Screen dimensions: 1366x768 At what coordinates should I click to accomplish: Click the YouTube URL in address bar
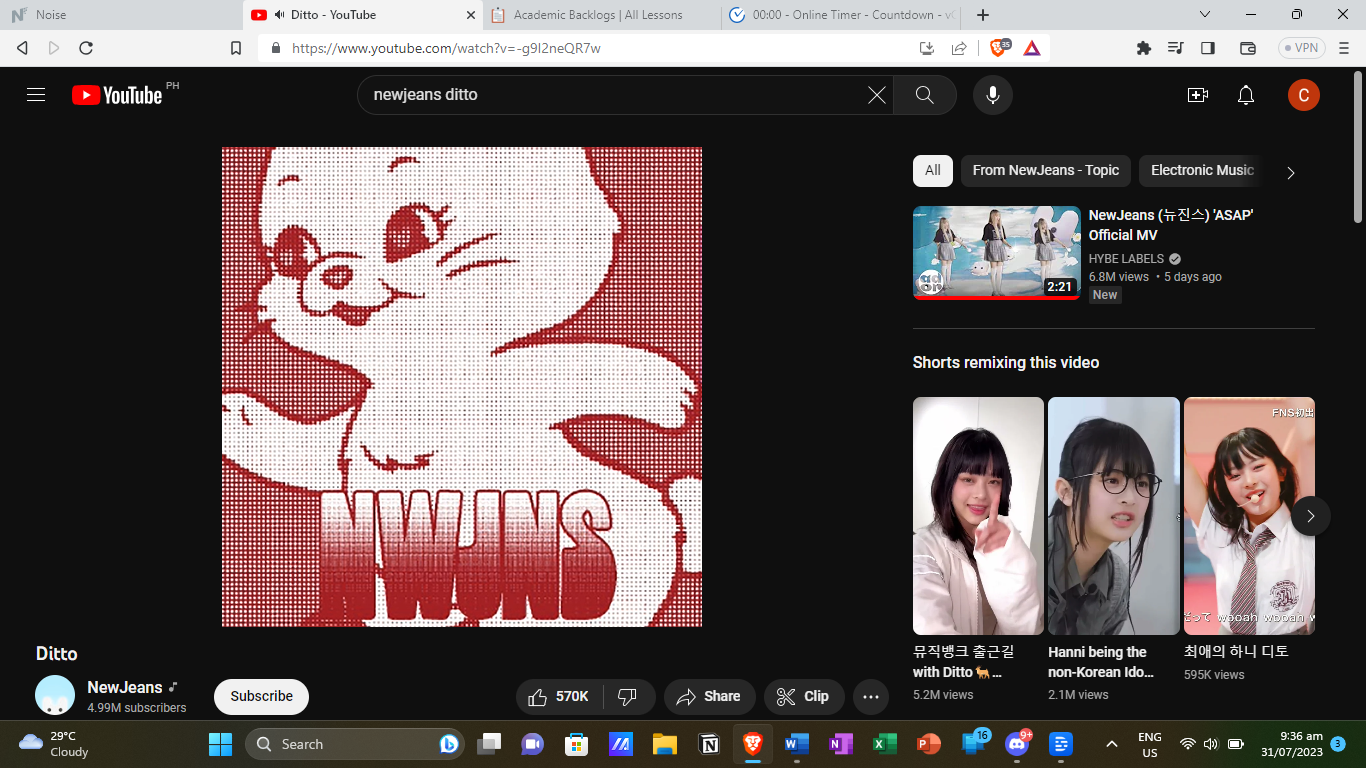coord(446,48)
